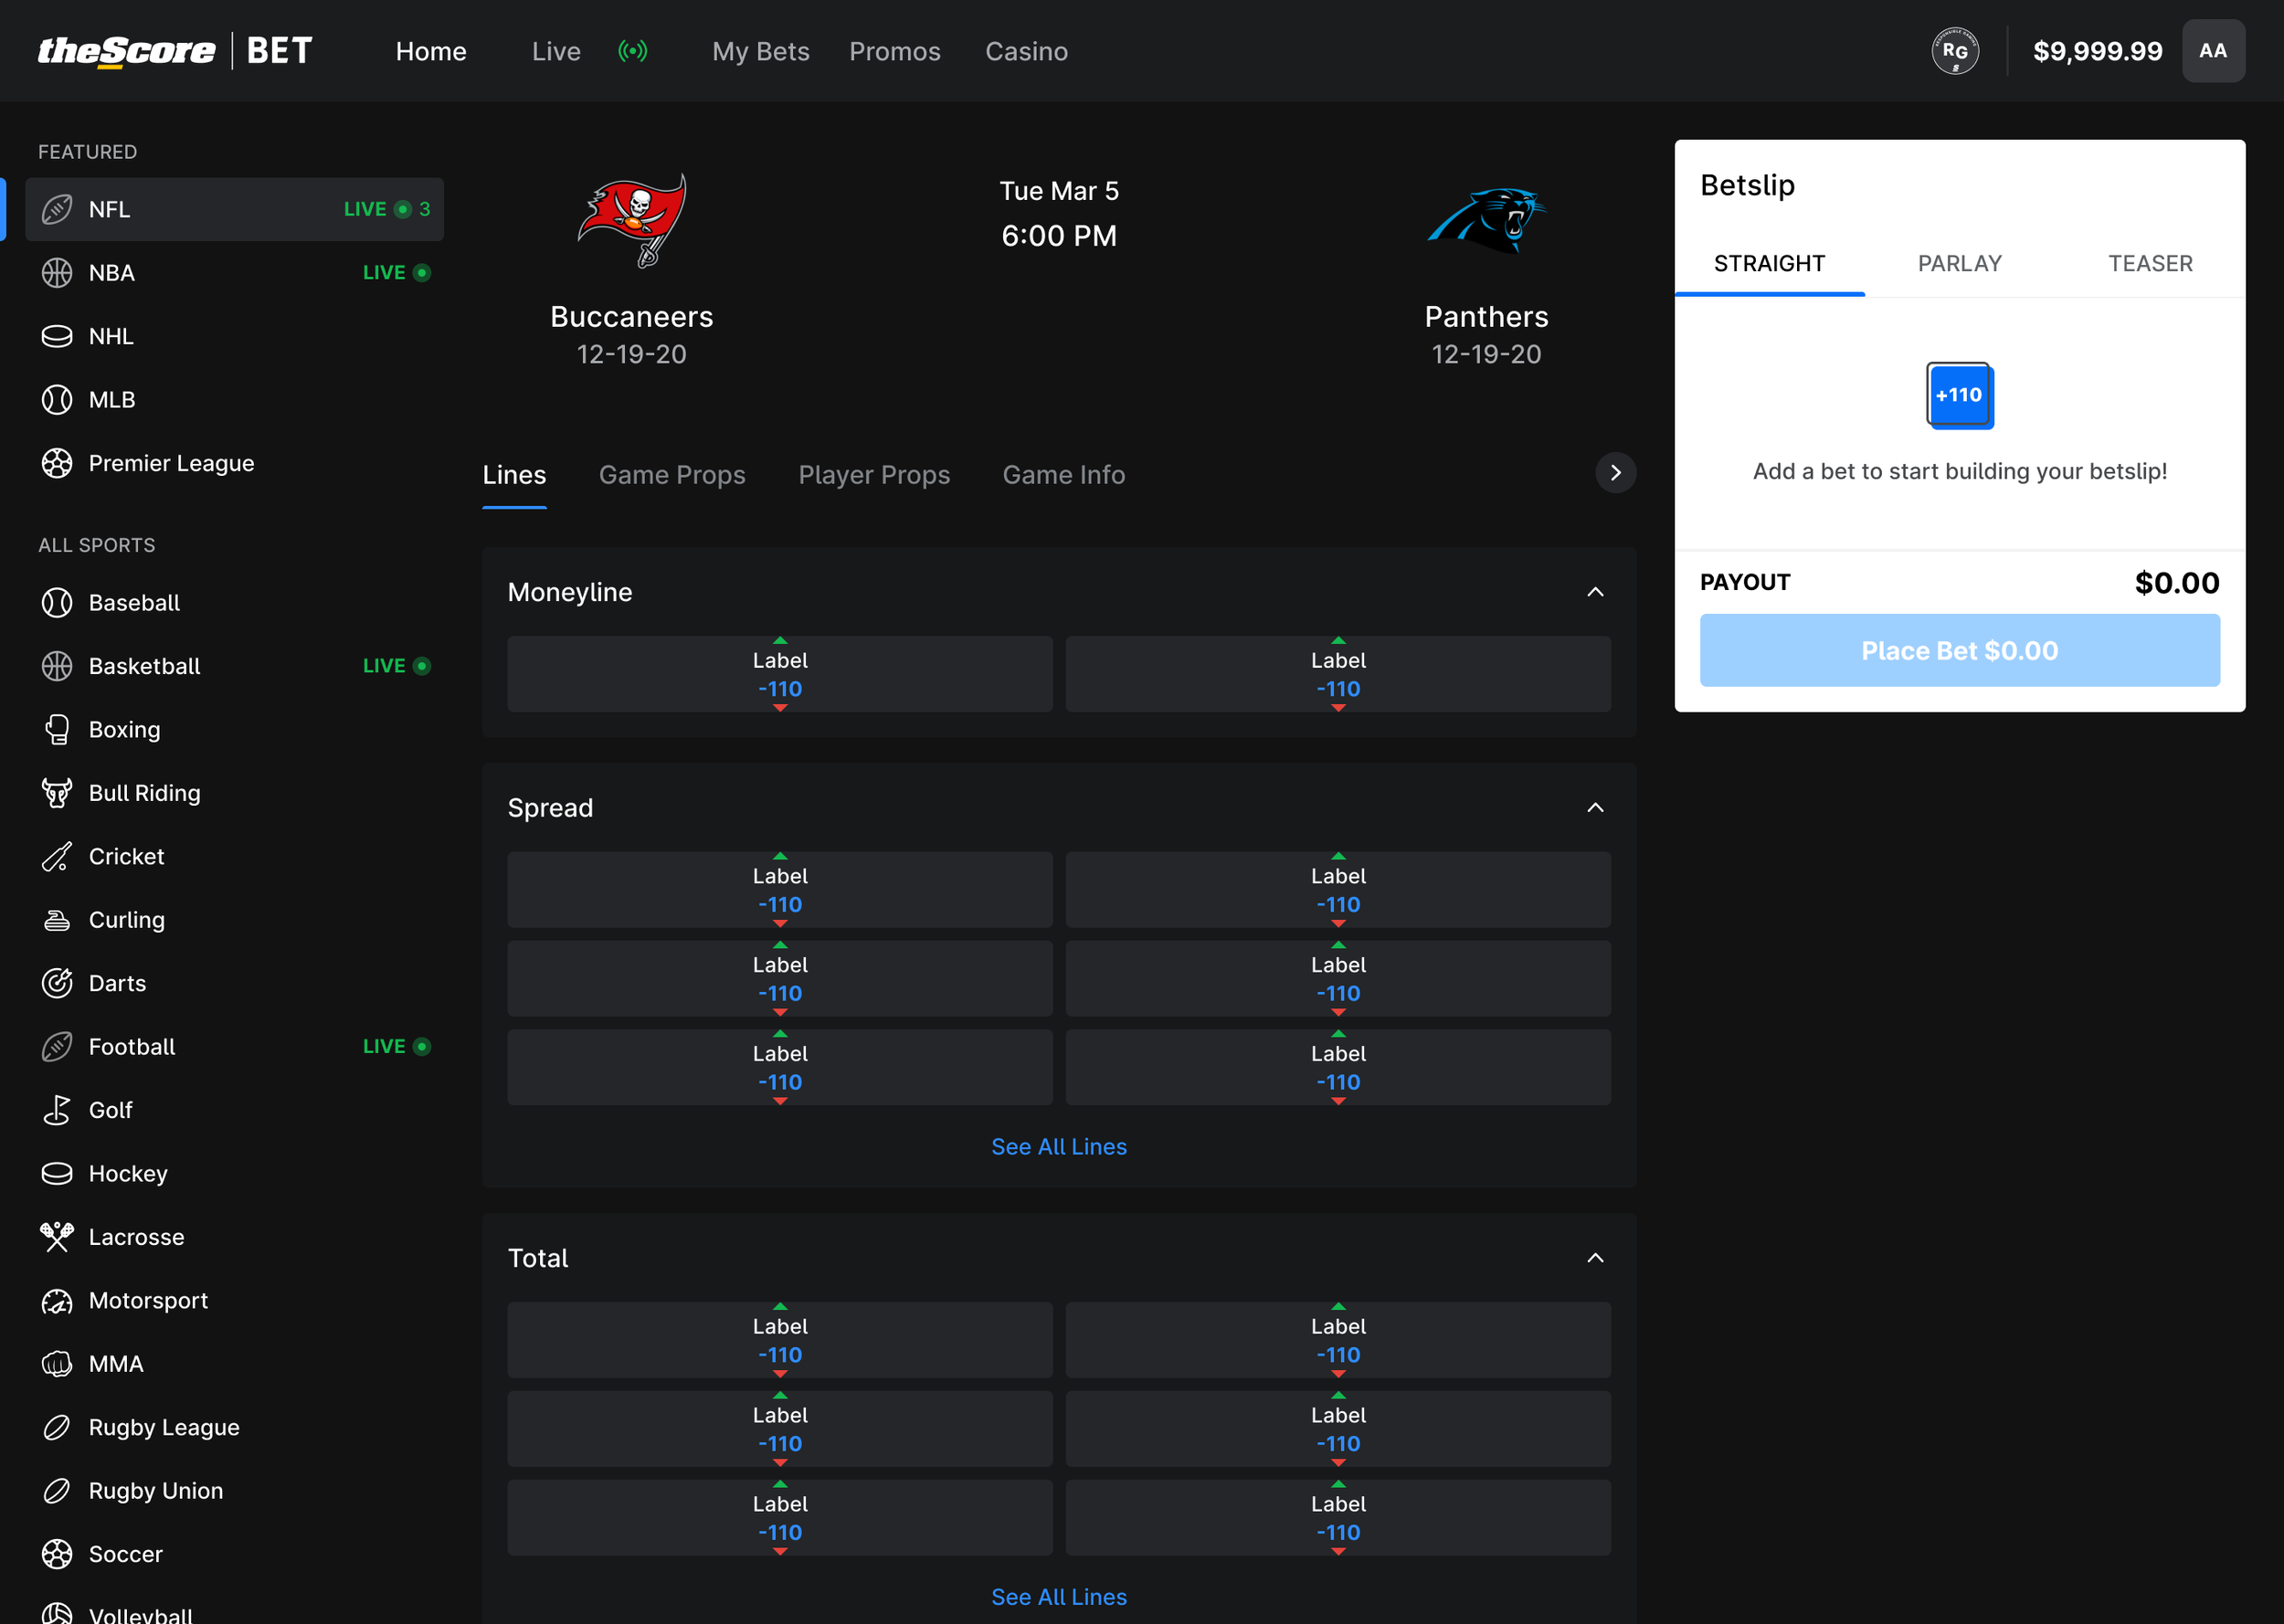Screen dimensions: 2284x1624
Task: Show more market tabs with right arrow
Action: pyautogui.click(x=1616, y=473)
